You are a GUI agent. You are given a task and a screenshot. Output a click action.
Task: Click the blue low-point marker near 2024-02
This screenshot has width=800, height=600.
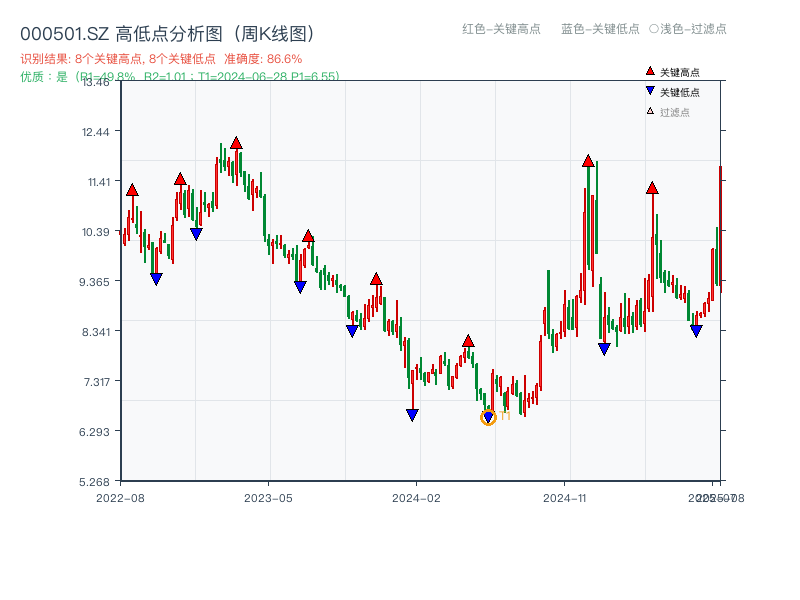tap(413, 413)
